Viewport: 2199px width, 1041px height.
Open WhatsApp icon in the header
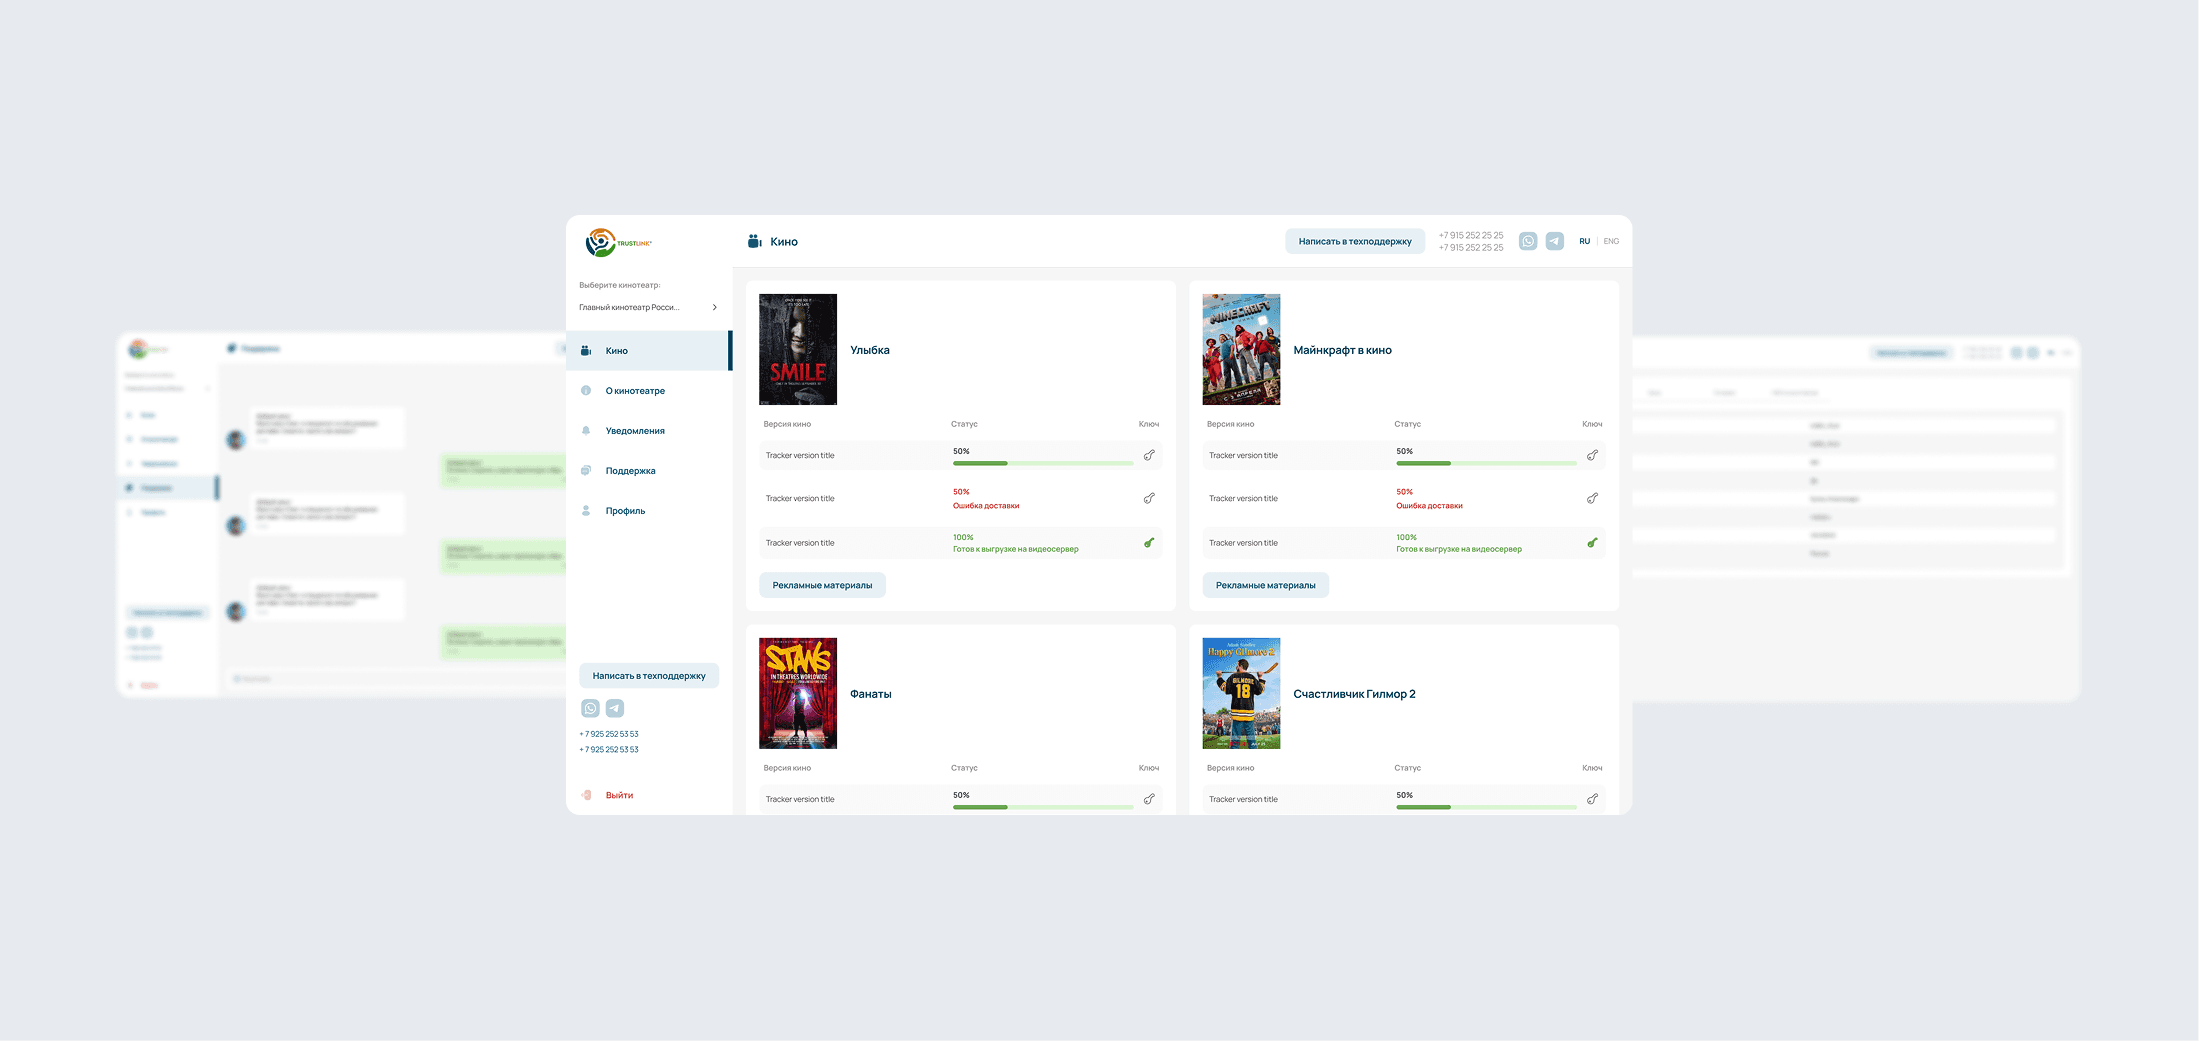coord(1528,241)
